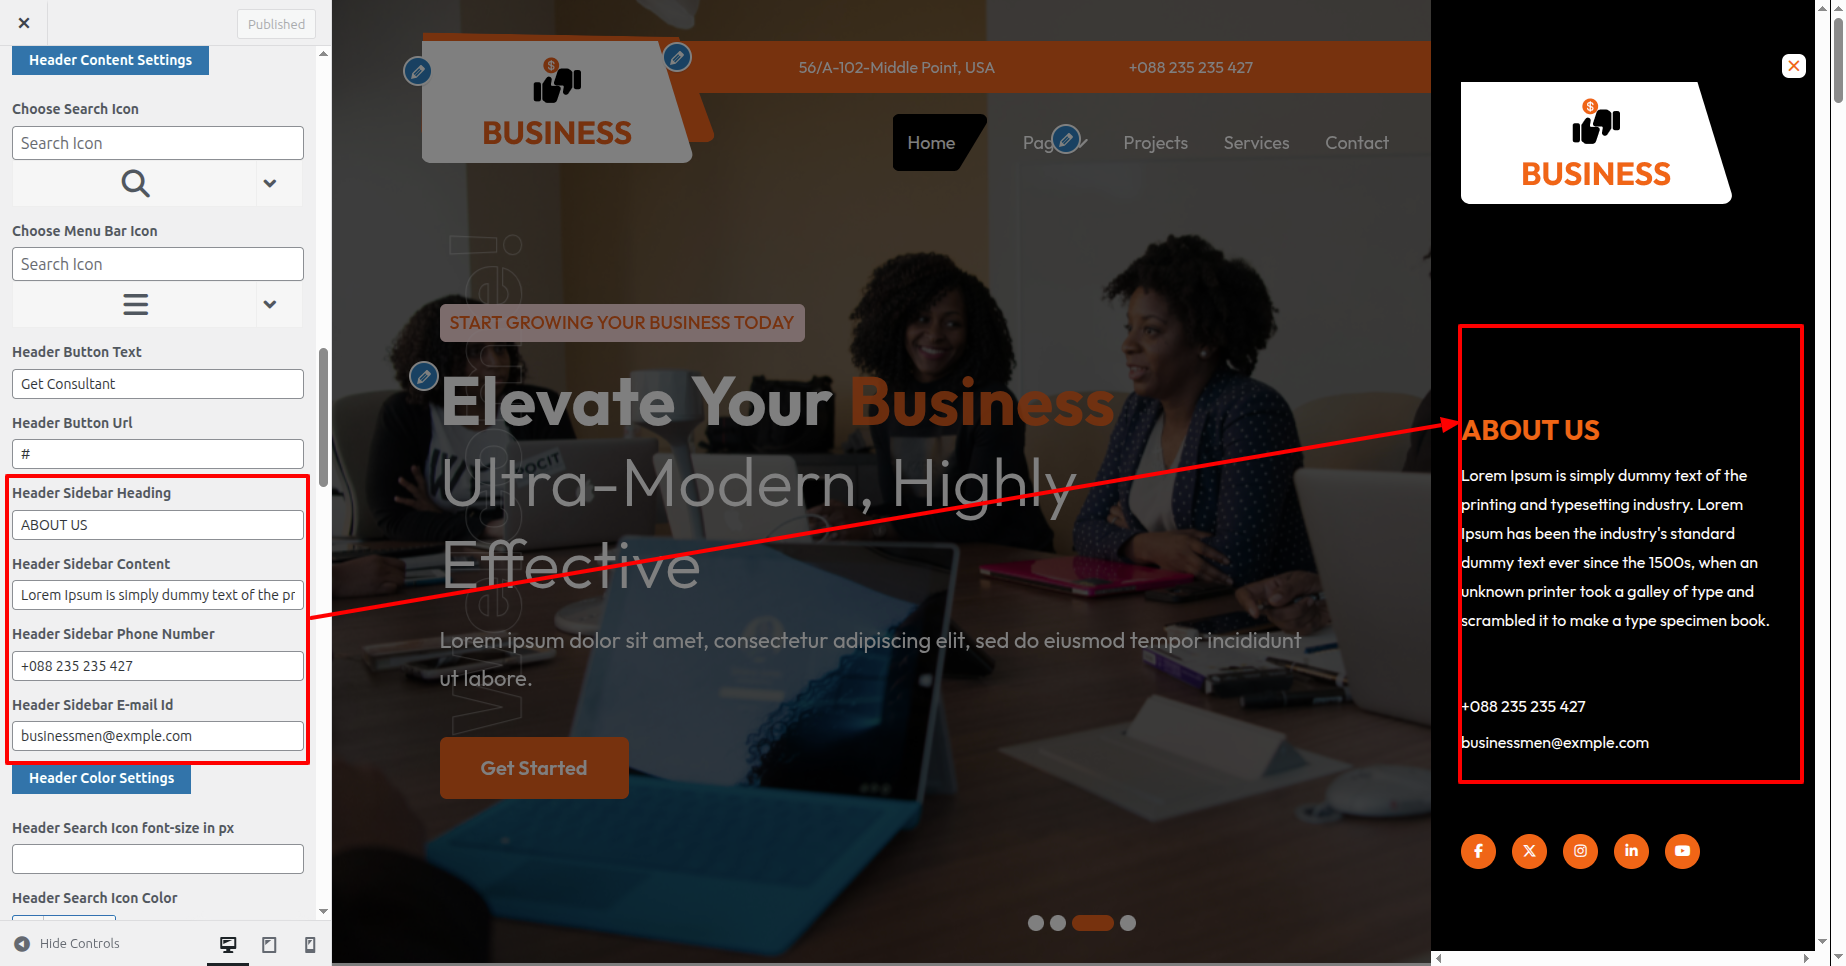Click the Header Button Text input field
The width and height of the screenshot is (1846, 966).
(158, 384)
